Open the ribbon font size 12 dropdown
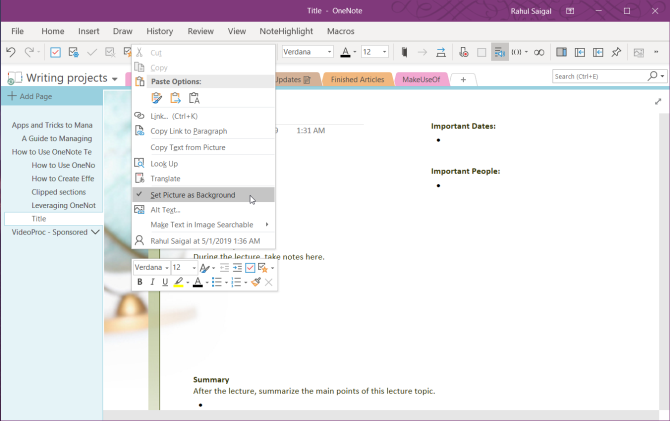Image resolution: width=670 pixels, height=421 pixels. tap(385, 52)
